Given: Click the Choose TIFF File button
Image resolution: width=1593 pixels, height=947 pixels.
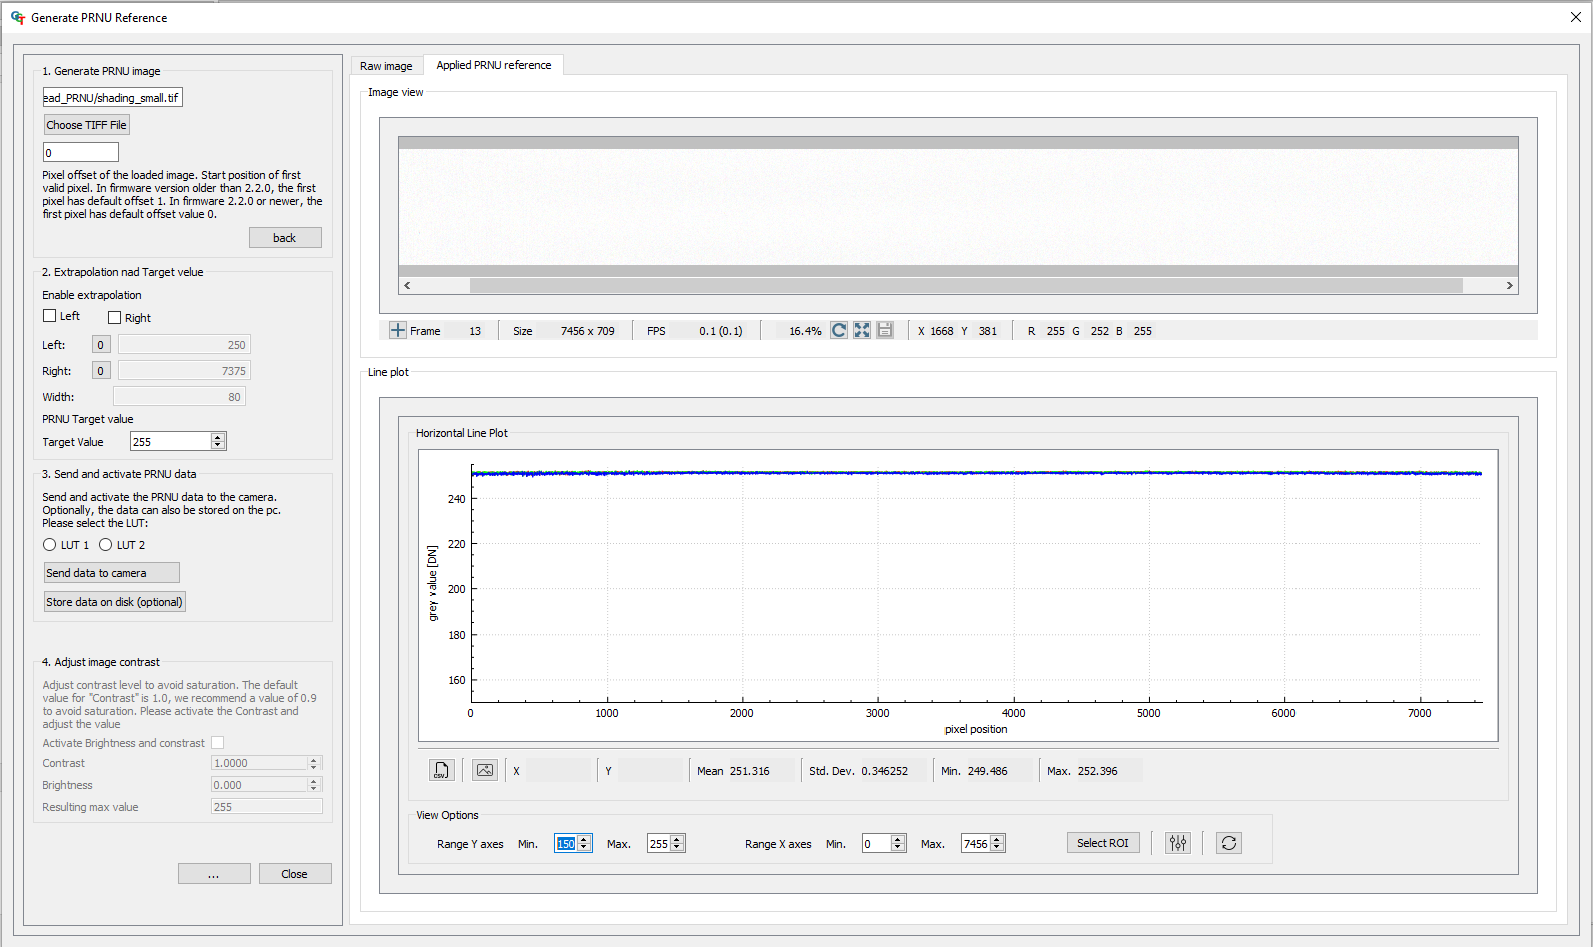Looking at the screenshot, I should tap(86, 125).
